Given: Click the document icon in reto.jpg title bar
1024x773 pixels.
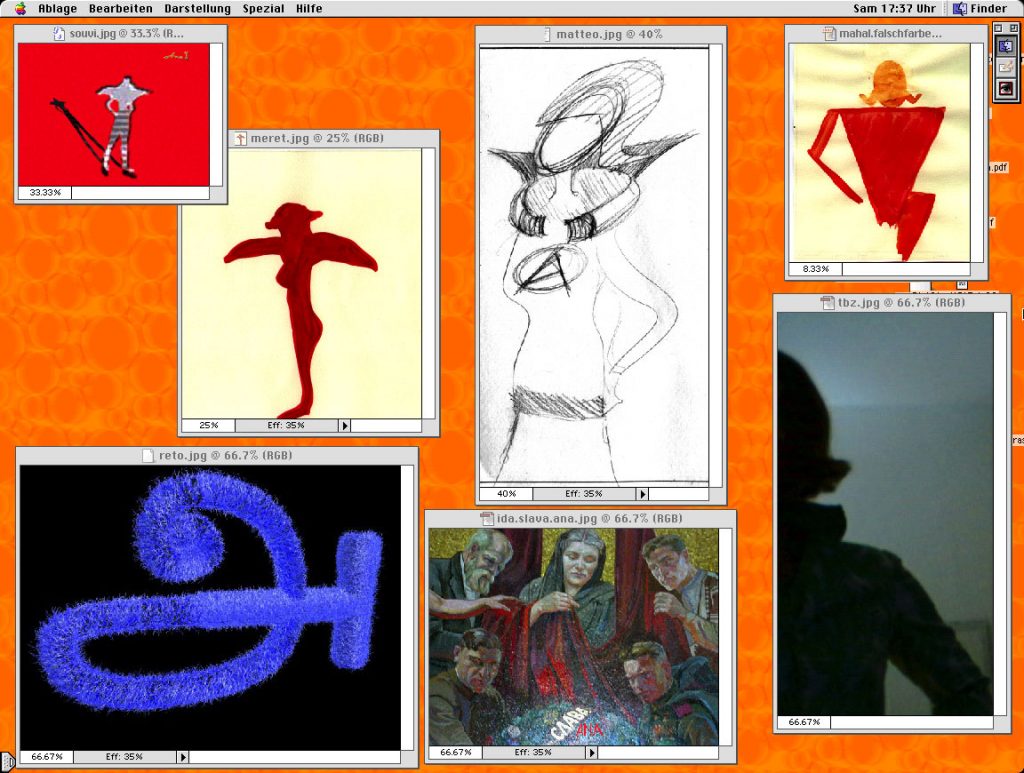Looking at the screenshot, I should (150, 456).
